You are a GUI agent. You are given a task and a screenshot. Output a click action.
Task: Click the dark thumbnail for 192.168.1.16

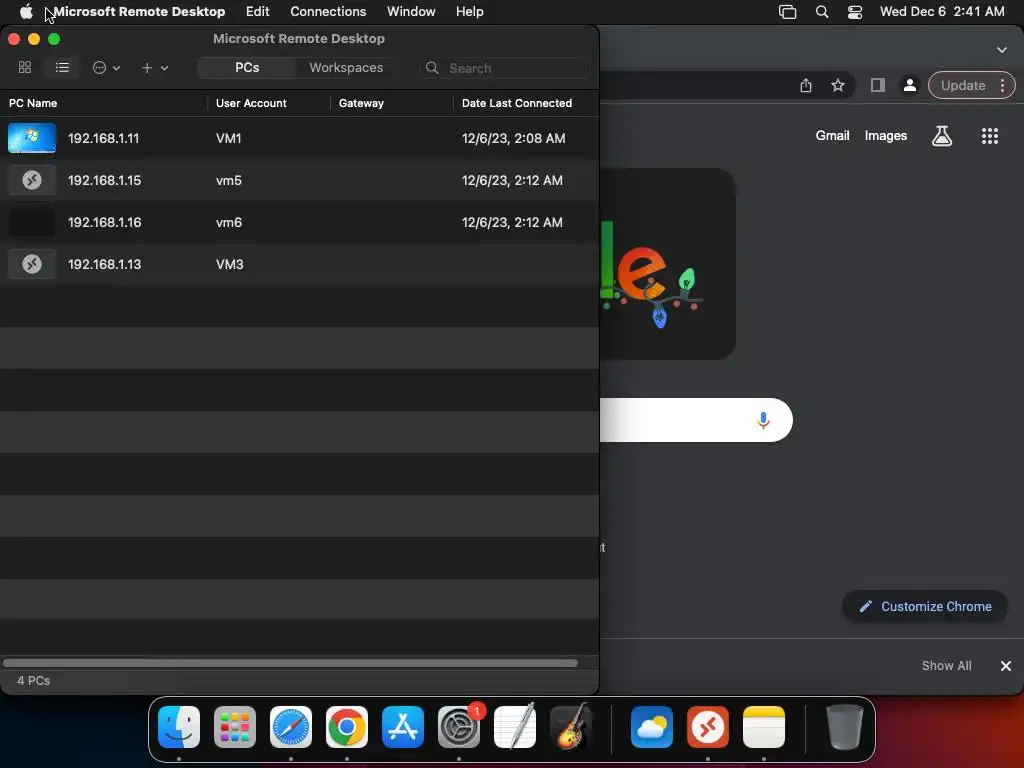click(x=32, y=222)
